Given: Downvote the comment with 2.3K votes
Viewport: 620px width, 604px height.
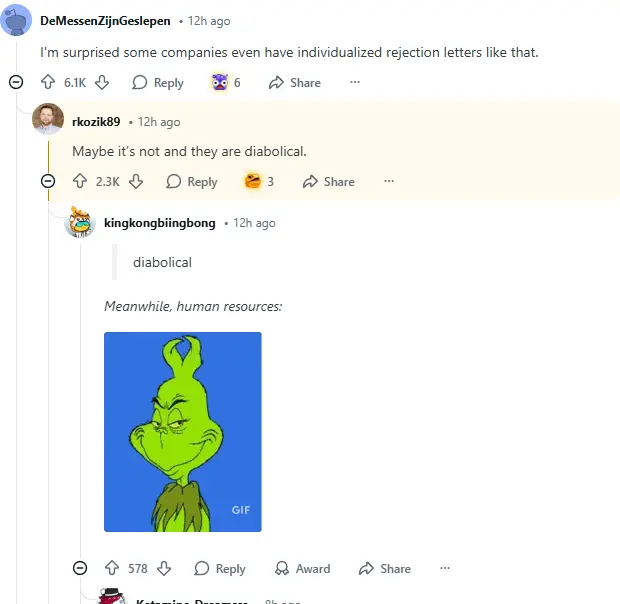Looking at the screenshot, I should pyautogui.click(x=136, y=181).
